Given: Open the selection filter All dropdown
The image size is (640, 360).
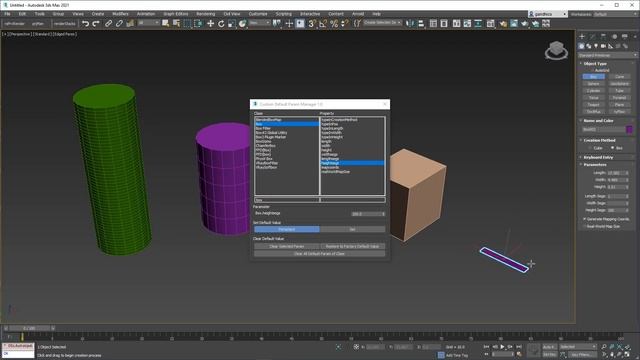Looking at the screenshot, I should [148, 23].
